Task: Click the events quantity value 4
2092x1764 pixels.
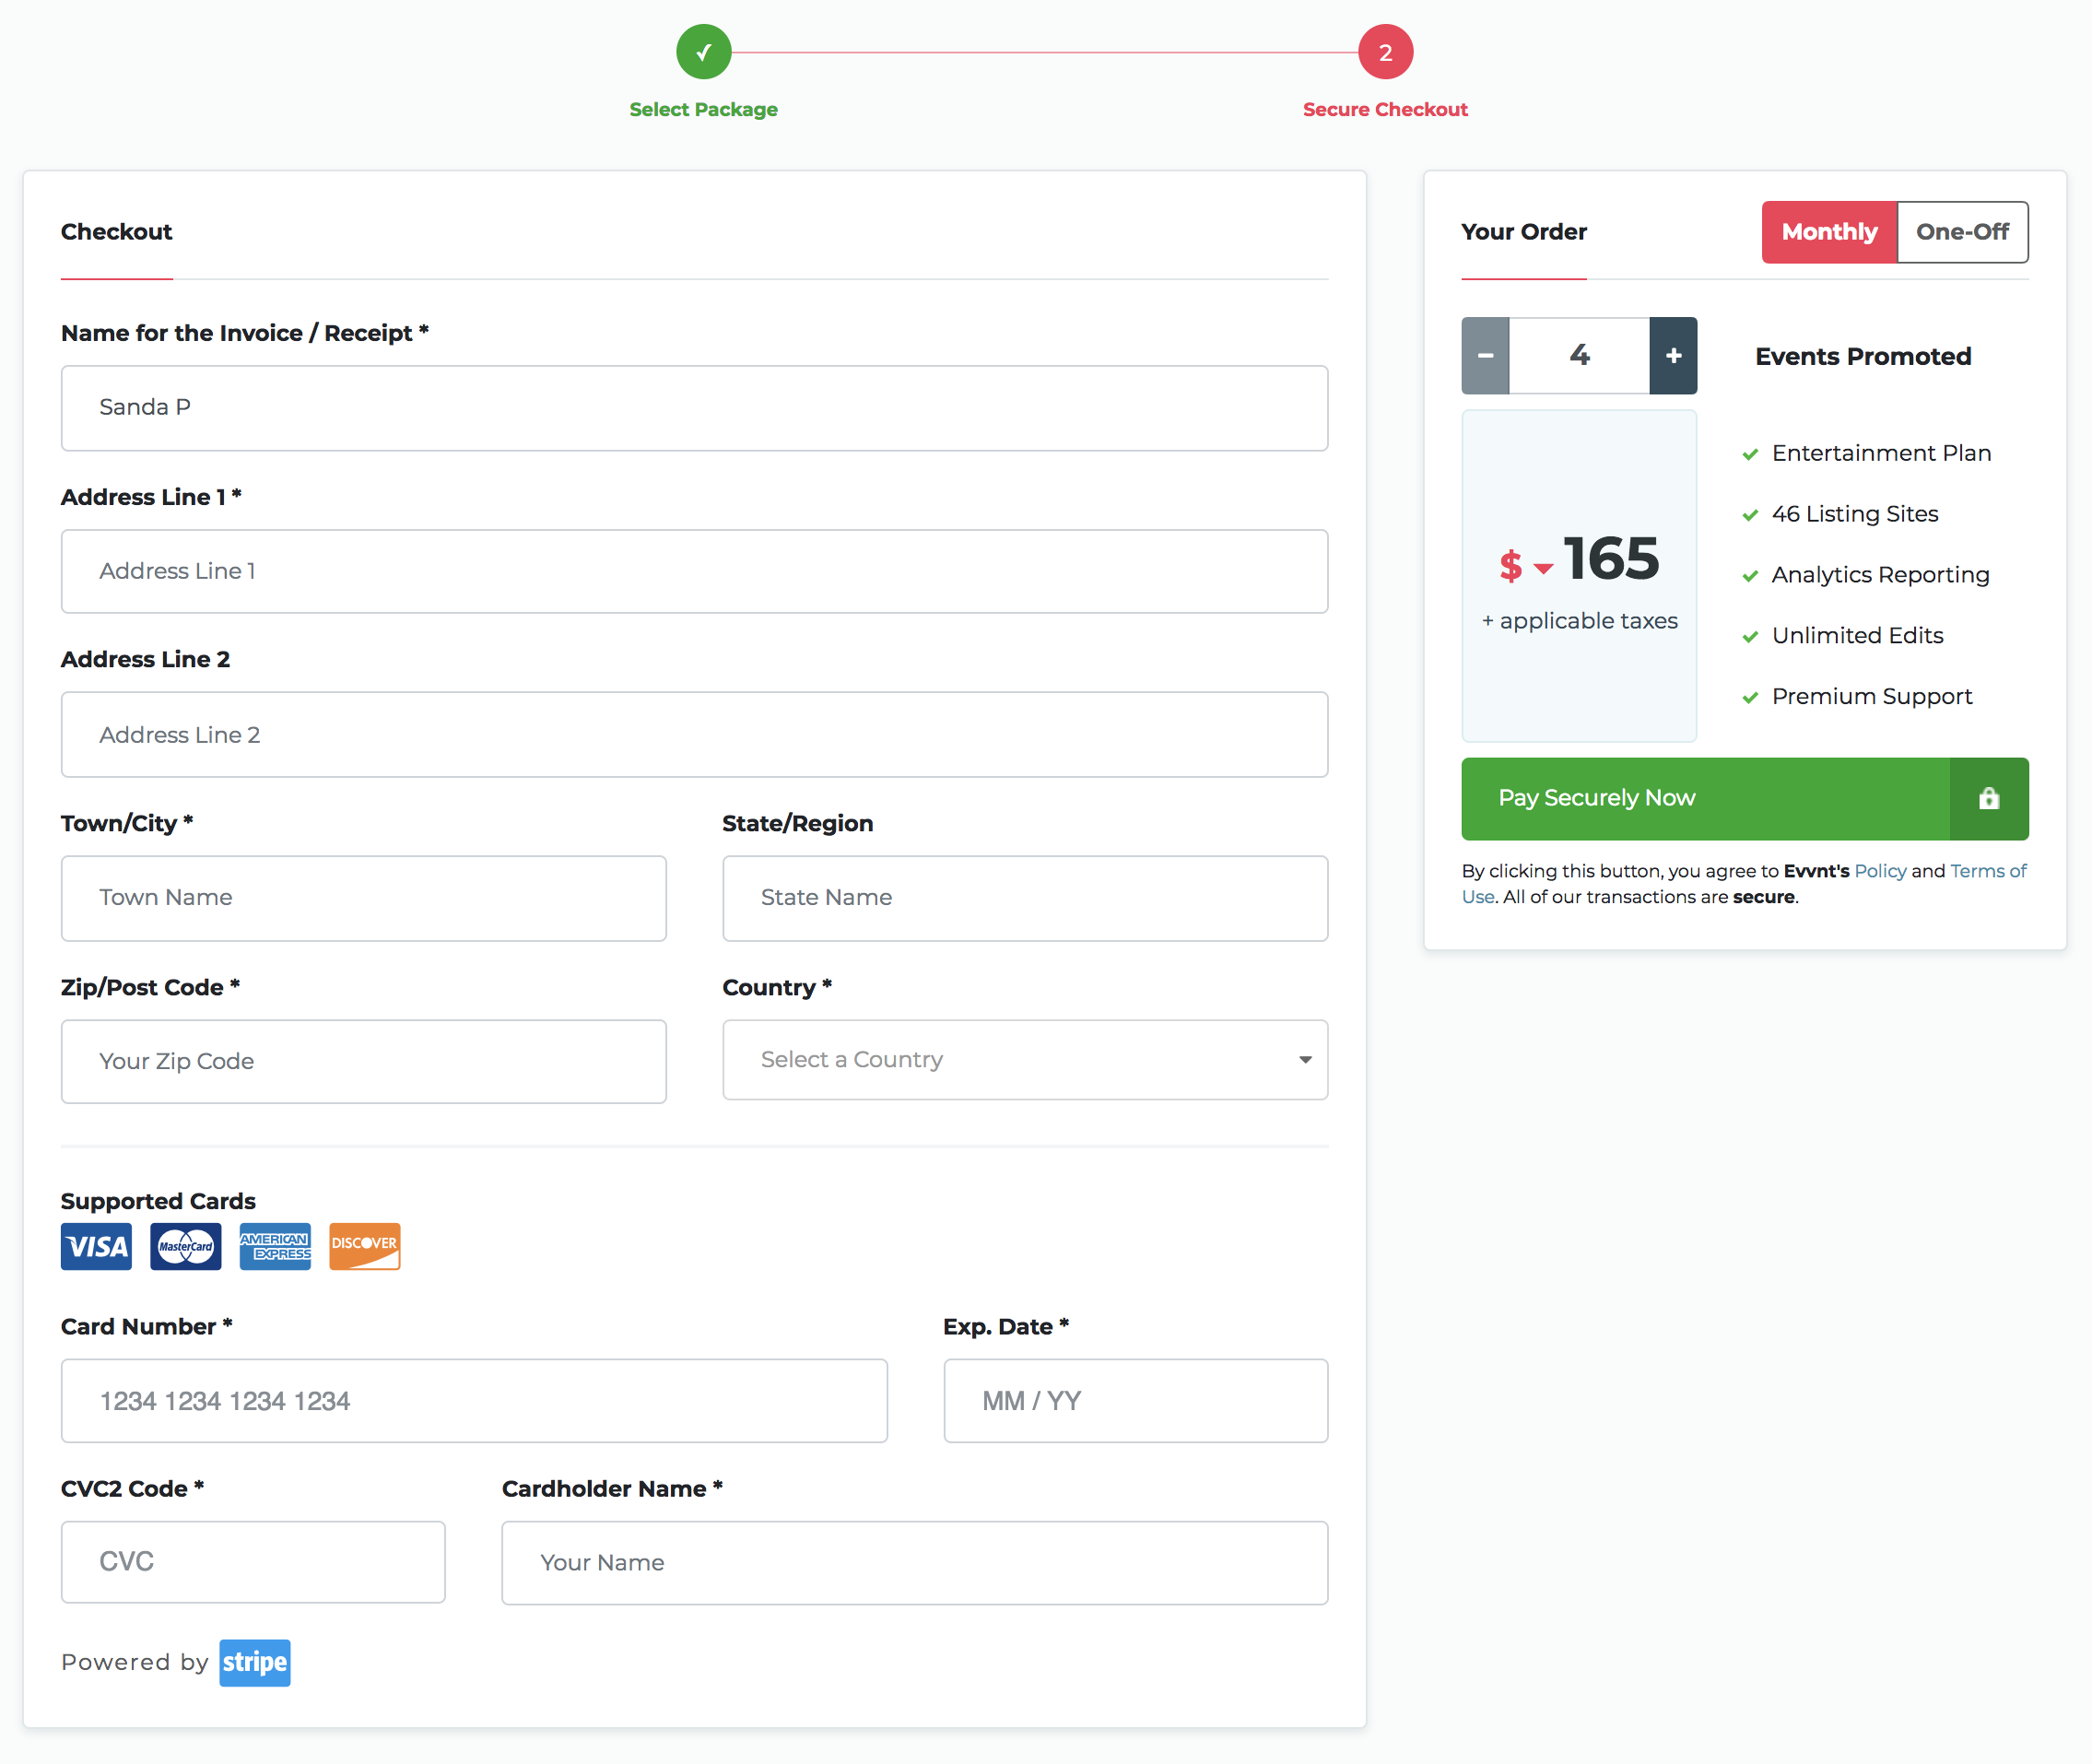Action: (1579, 355)
